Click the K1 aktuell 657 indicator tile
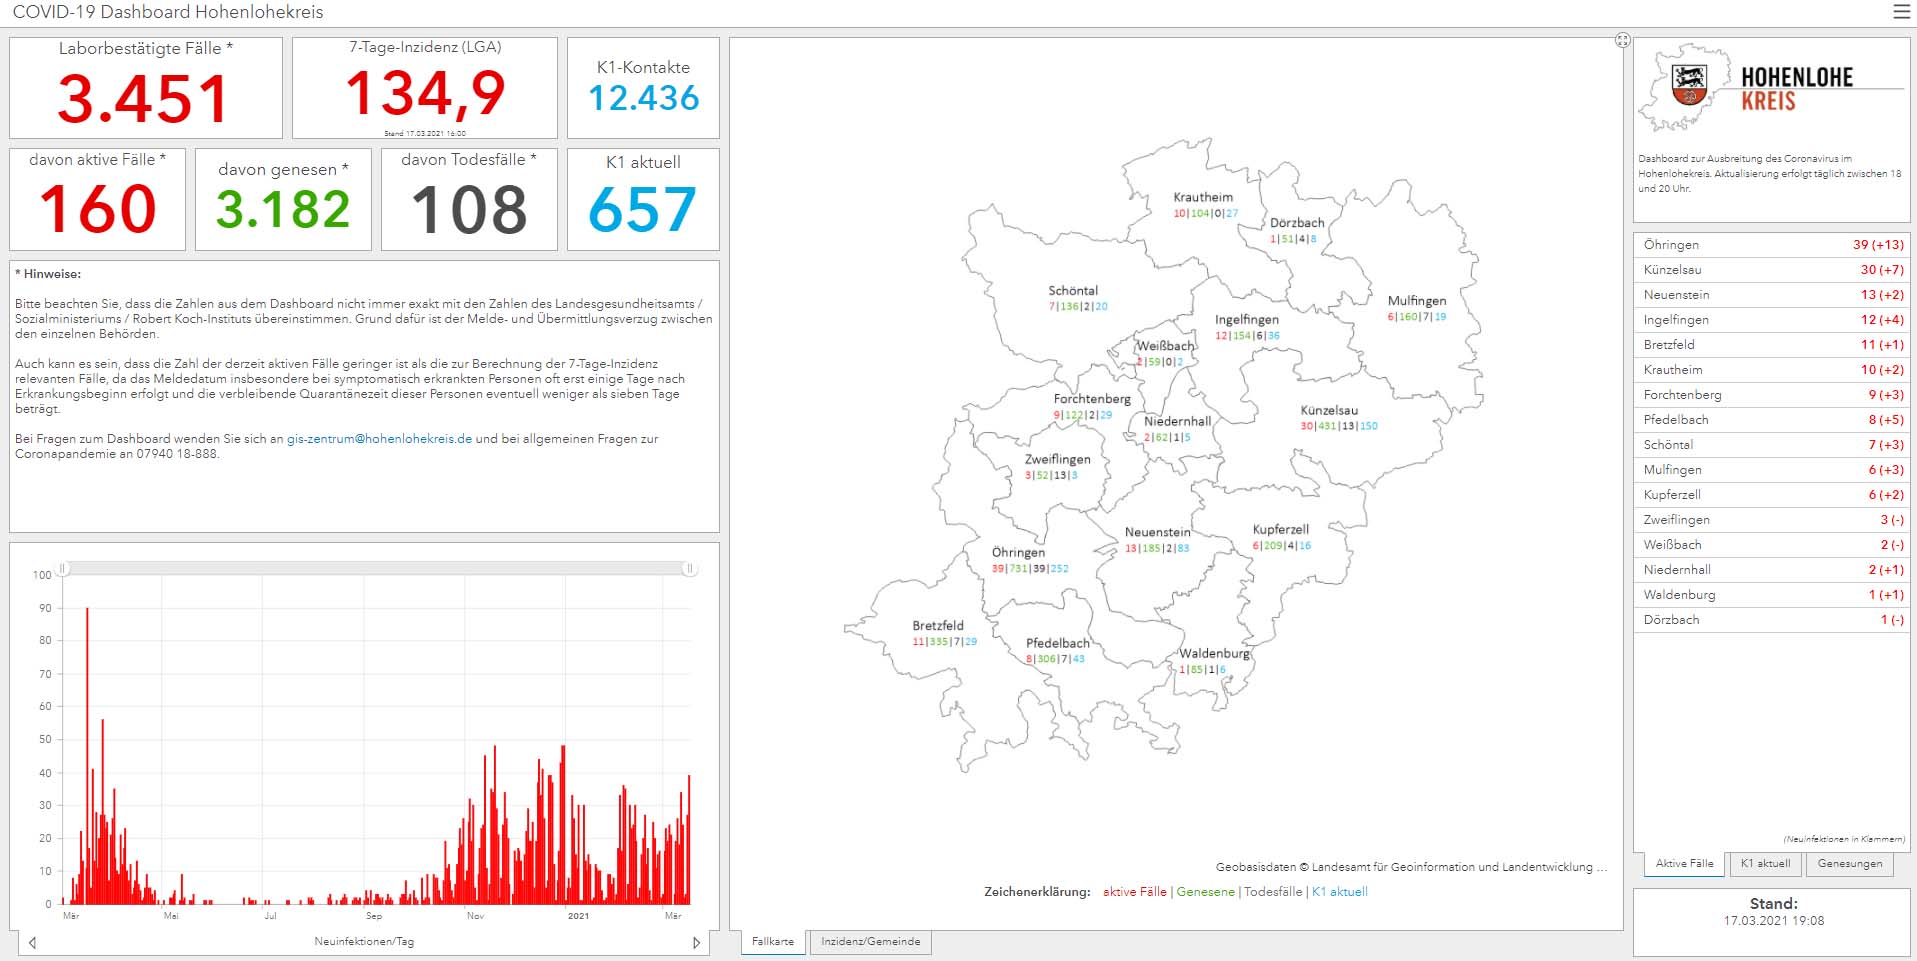Image resolution: width=1917 pixels, height=961 pixels. coord(643,199)
